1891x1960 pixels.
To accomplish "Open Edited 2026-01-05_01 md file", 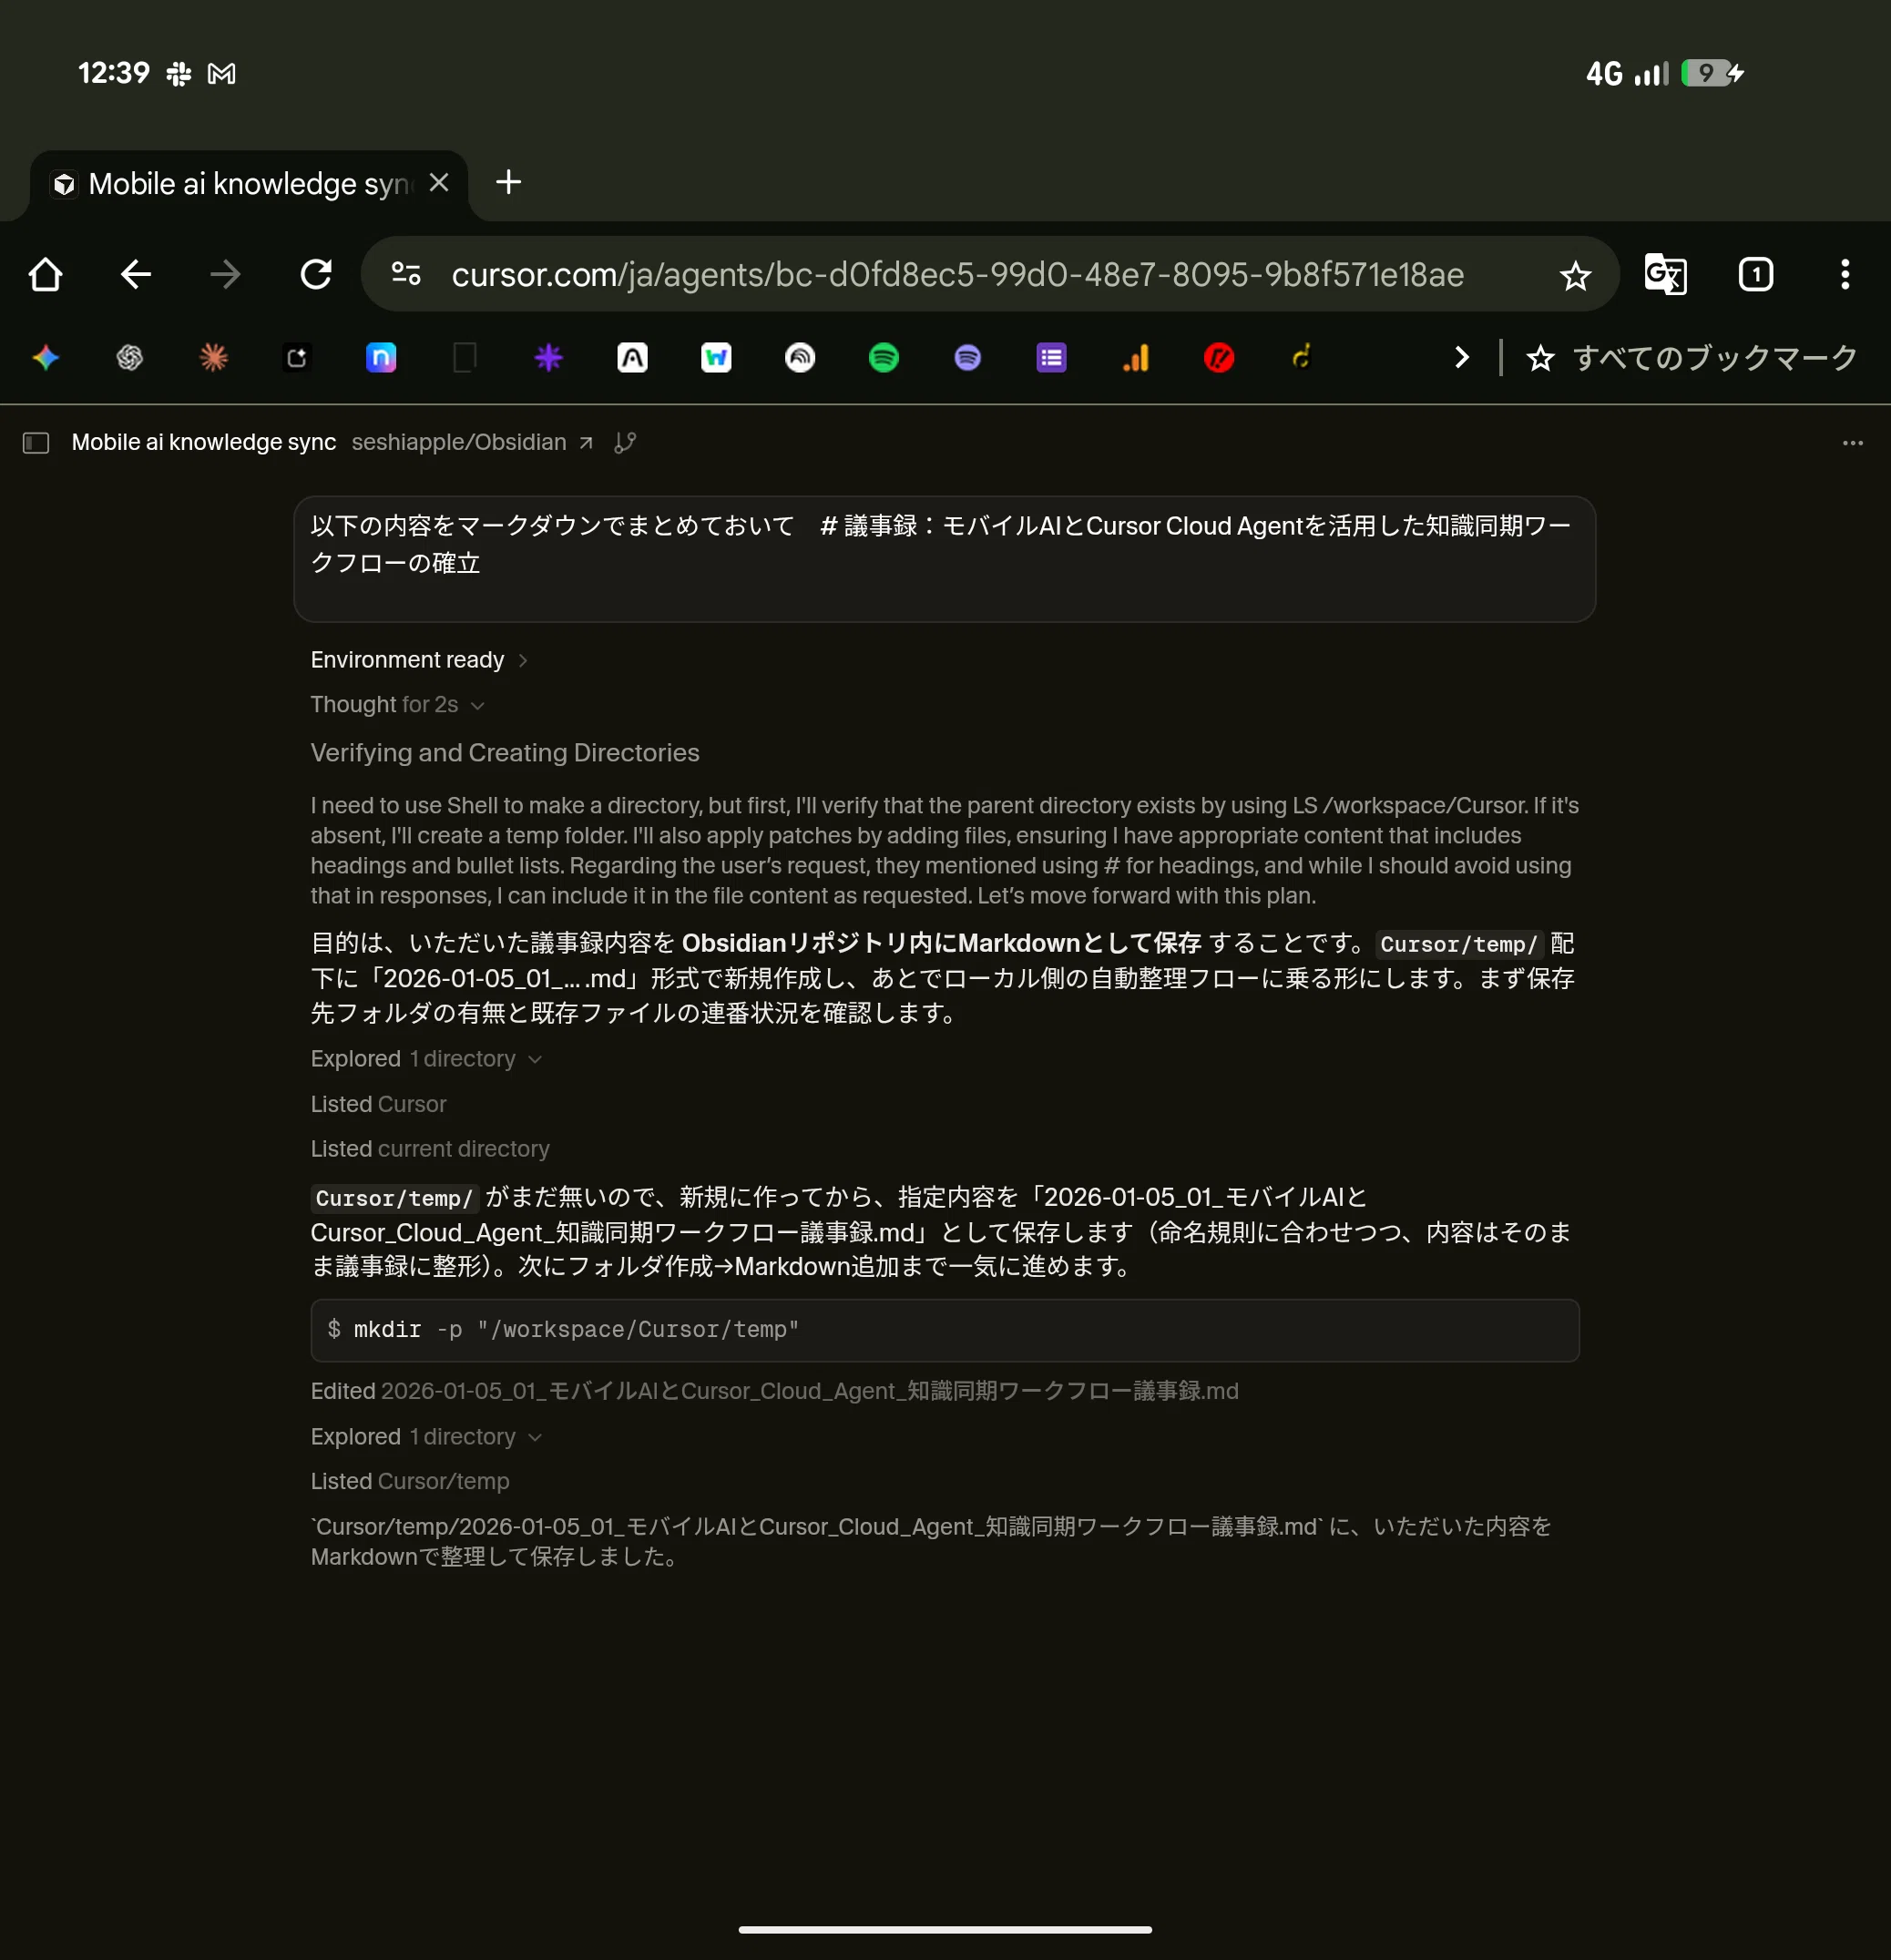I will [x=774, y=1391].
